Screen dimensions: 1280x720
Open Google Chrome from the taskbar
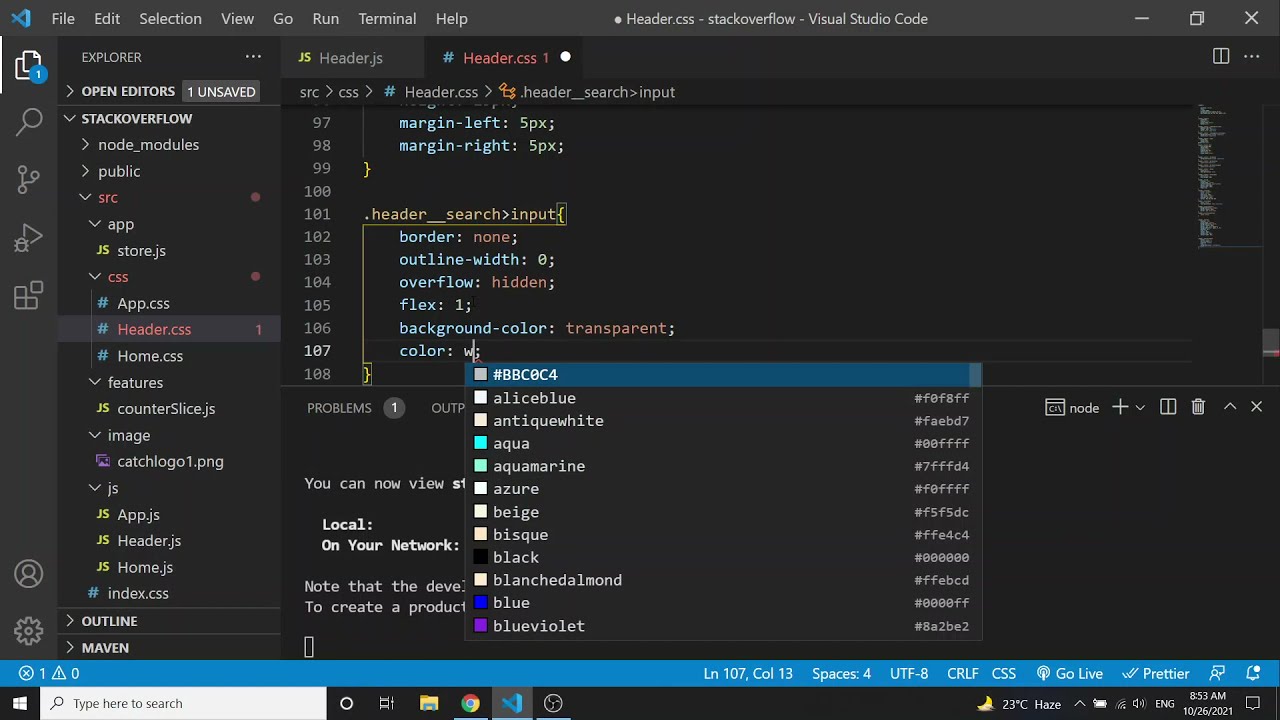click(x=470, y=703)
